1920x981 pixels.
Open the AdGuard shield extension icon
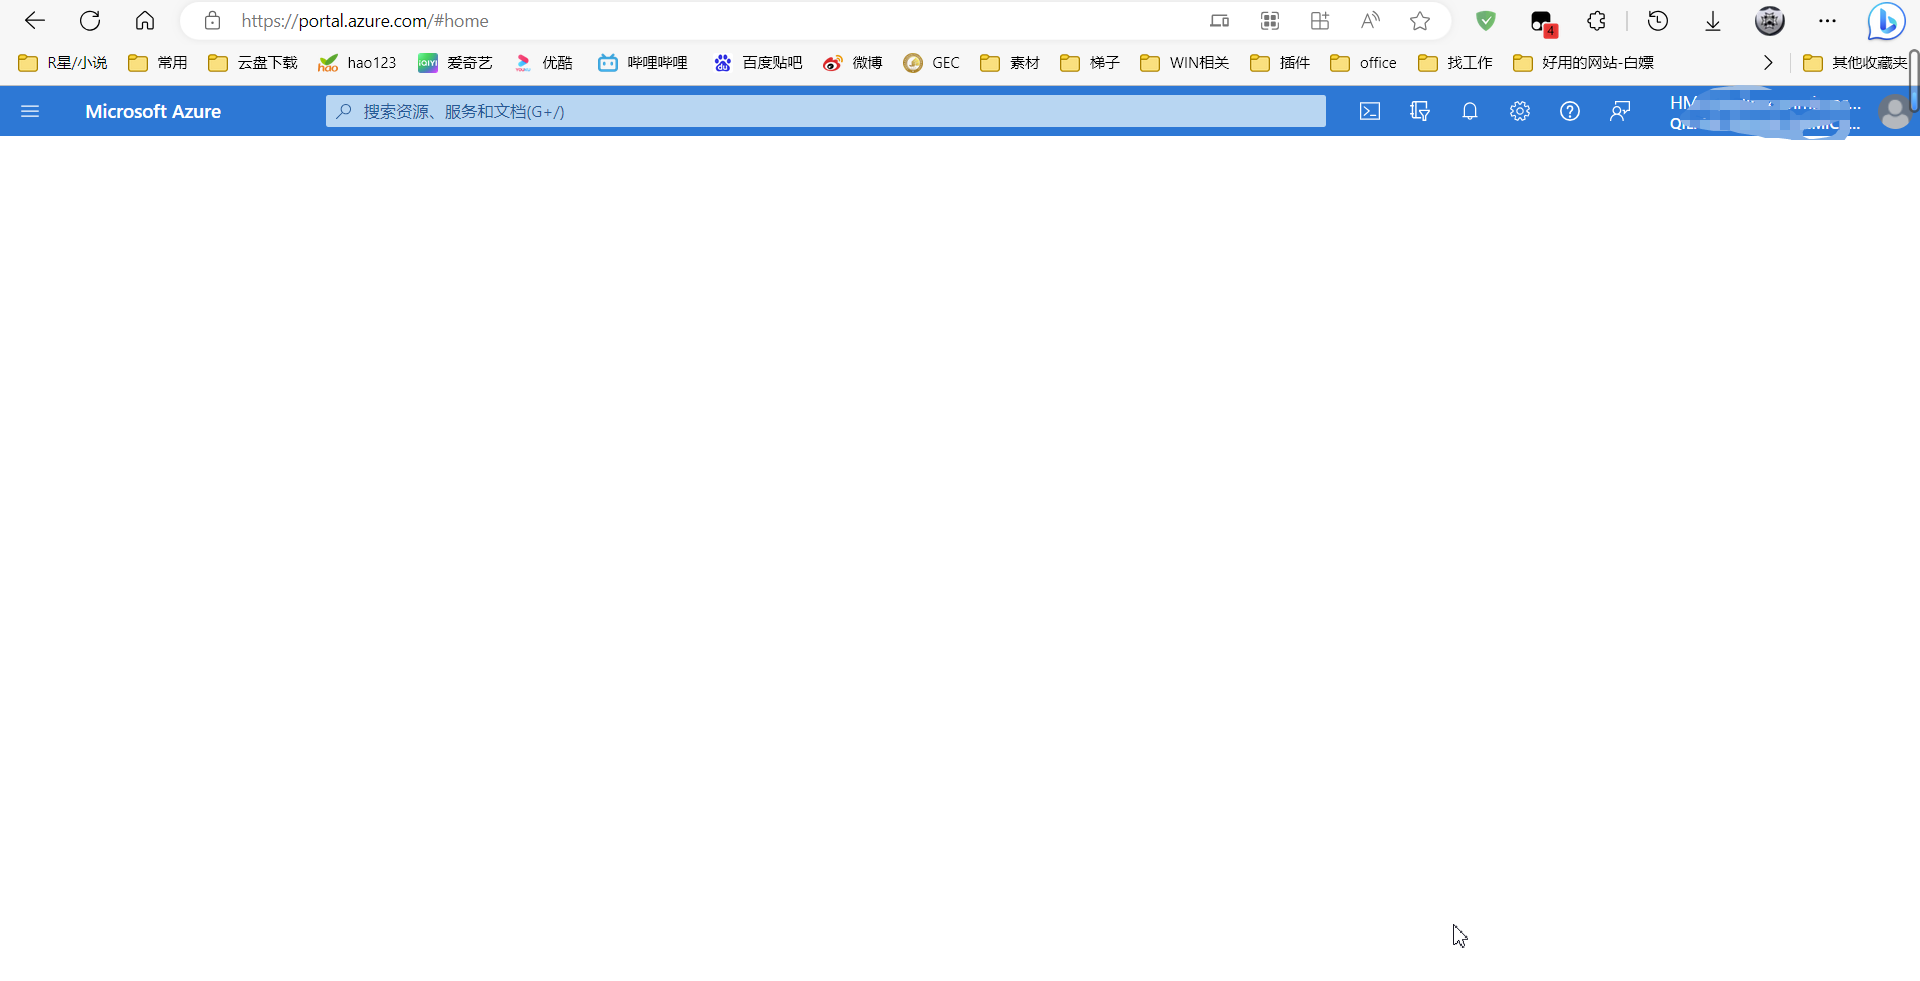[x=1486, y=20]
